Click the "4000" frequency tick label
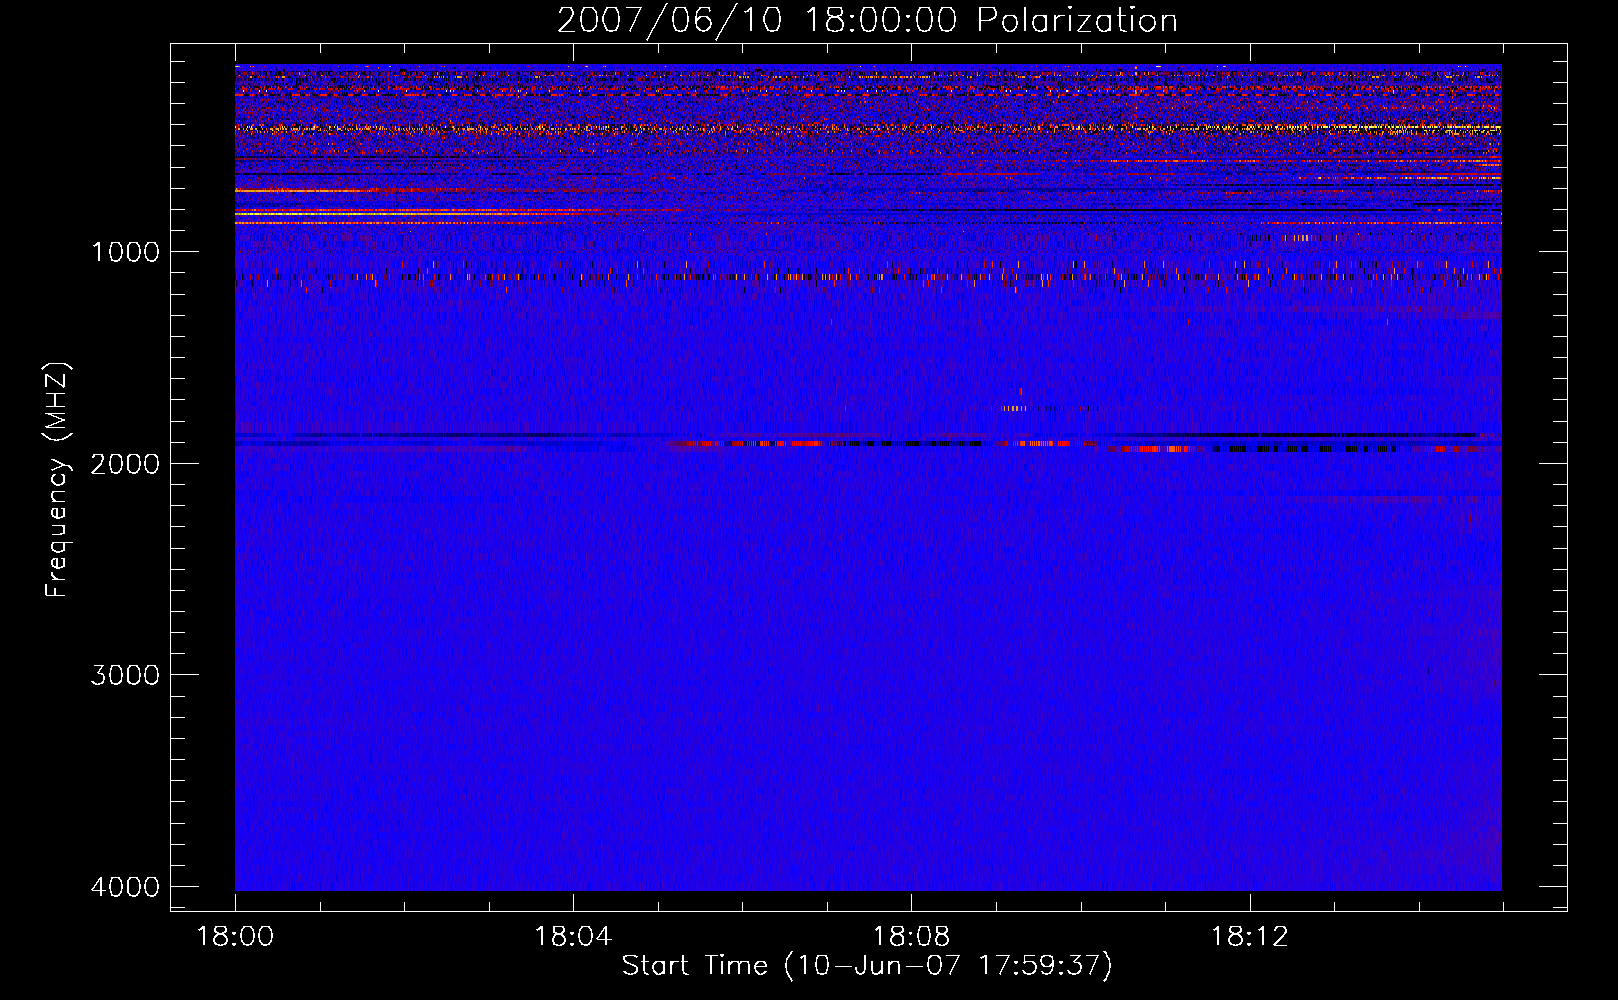Viewport: 1618px width, 1000px height. [x=125, y=887]
